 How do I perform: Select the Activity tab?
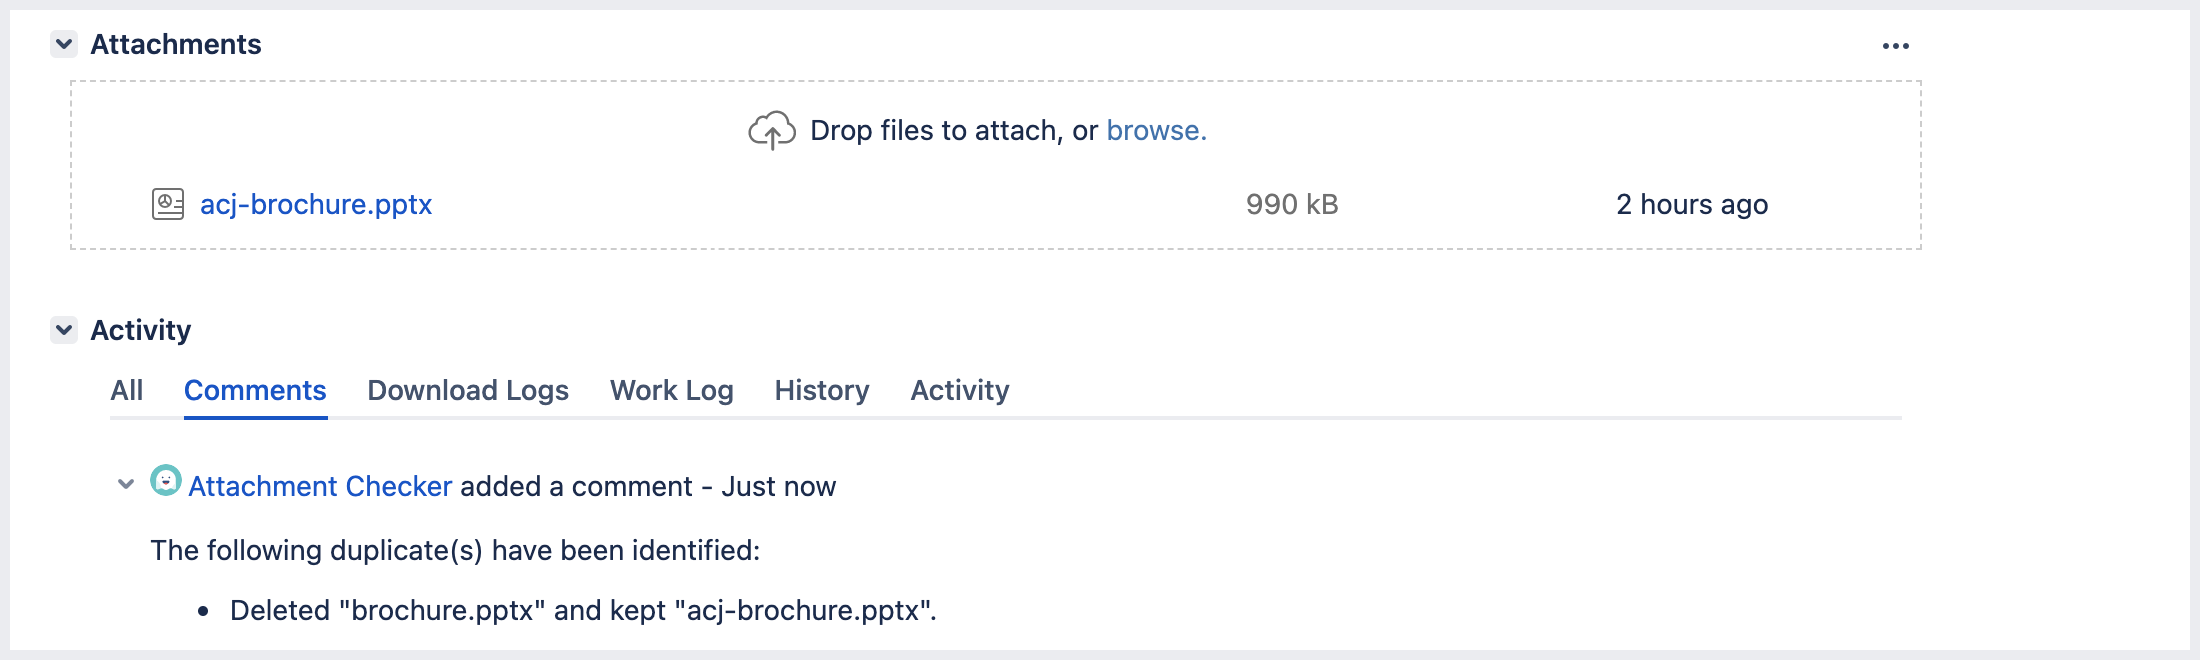(959, 390)
